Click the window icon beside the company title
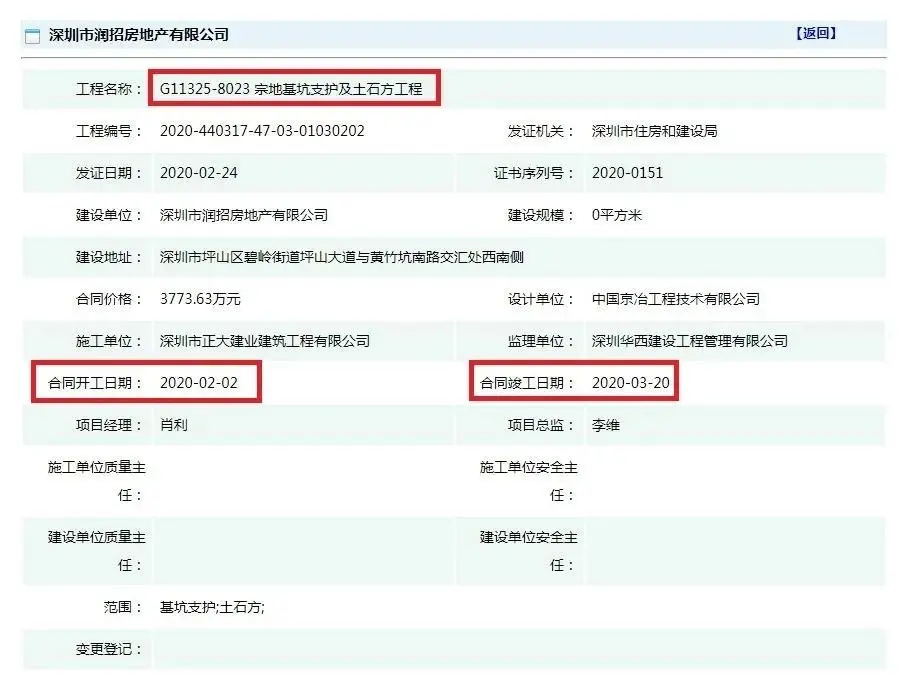Viewport: 919px width, 683px height. point(33,36)
